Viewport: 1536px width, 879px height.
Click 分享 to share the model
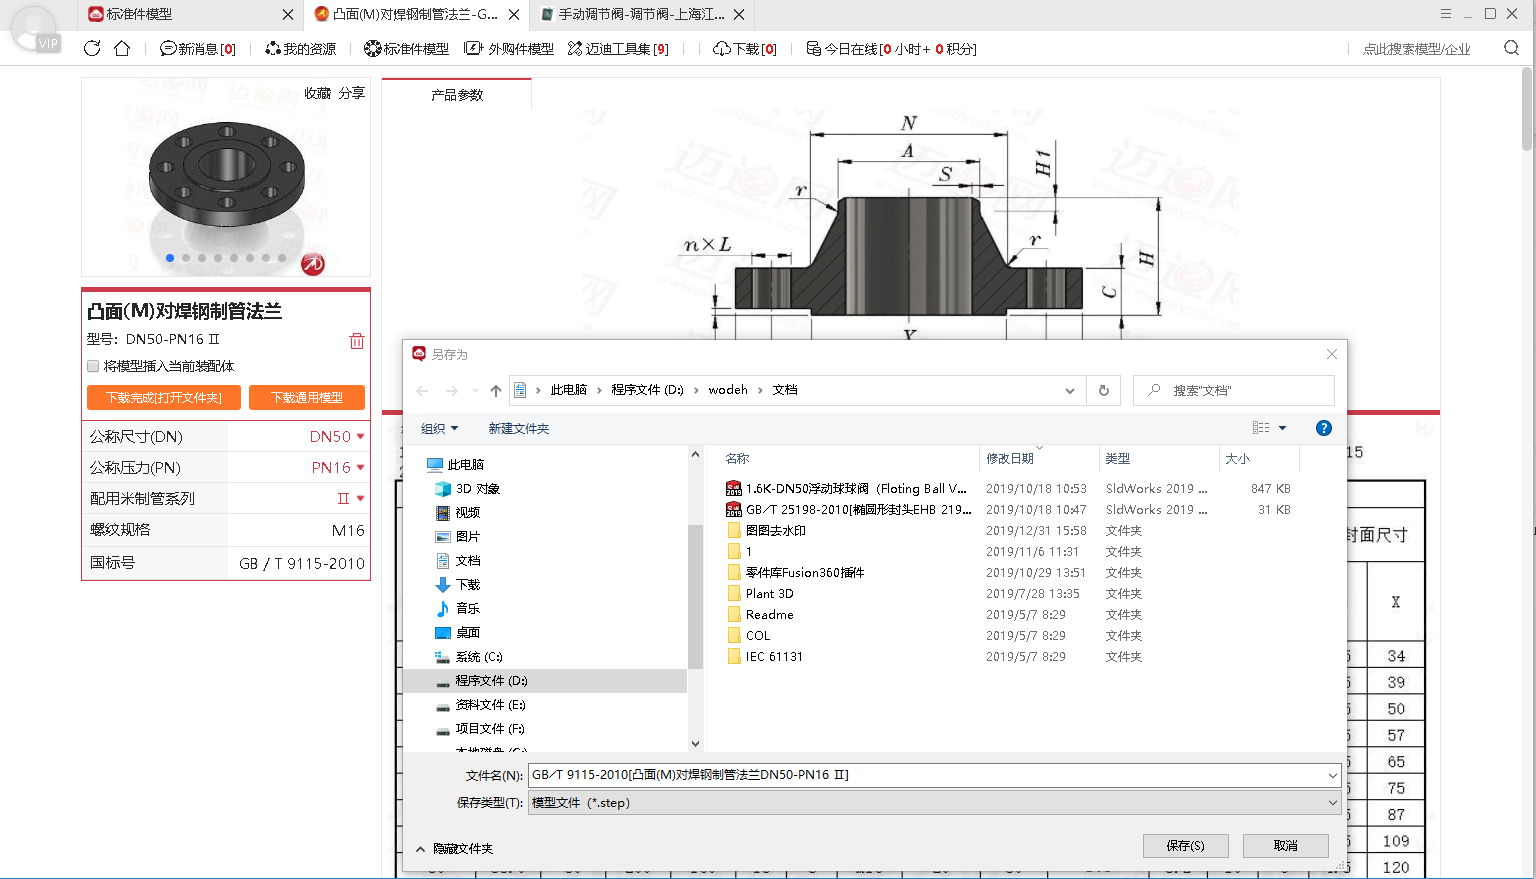(x=351, y=92)
